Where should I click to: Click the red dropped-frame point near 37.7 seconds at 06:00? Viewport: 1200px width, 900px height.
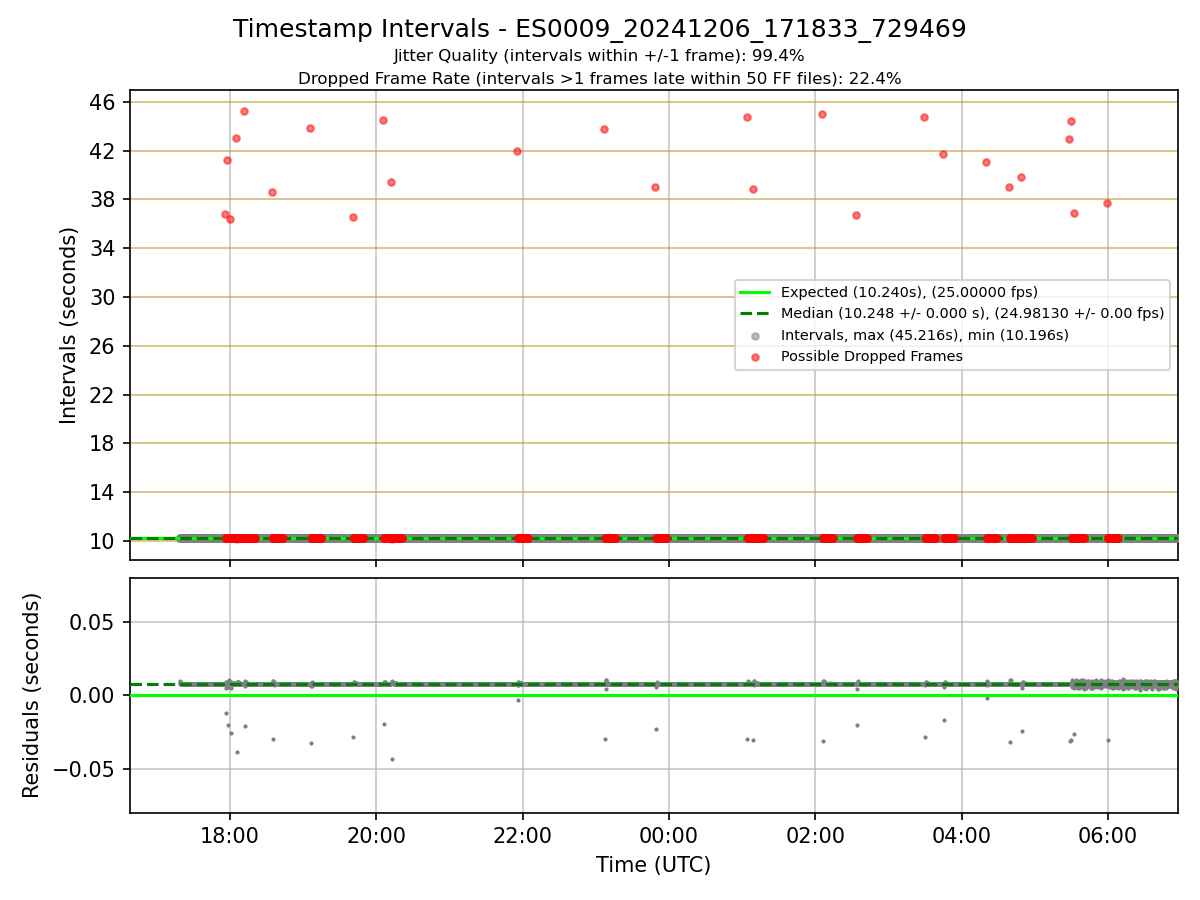tap(1107, 203)
